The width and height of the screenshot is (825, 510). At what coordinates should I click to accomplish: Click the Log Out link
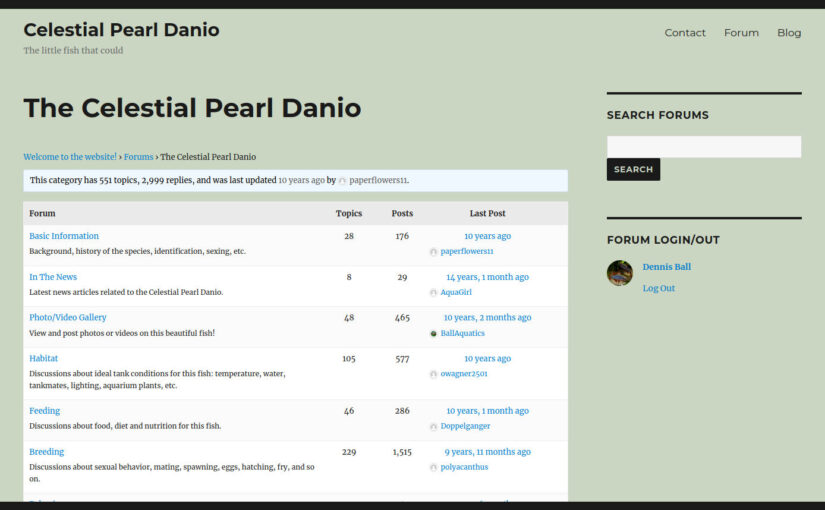[x=658, y=288]
